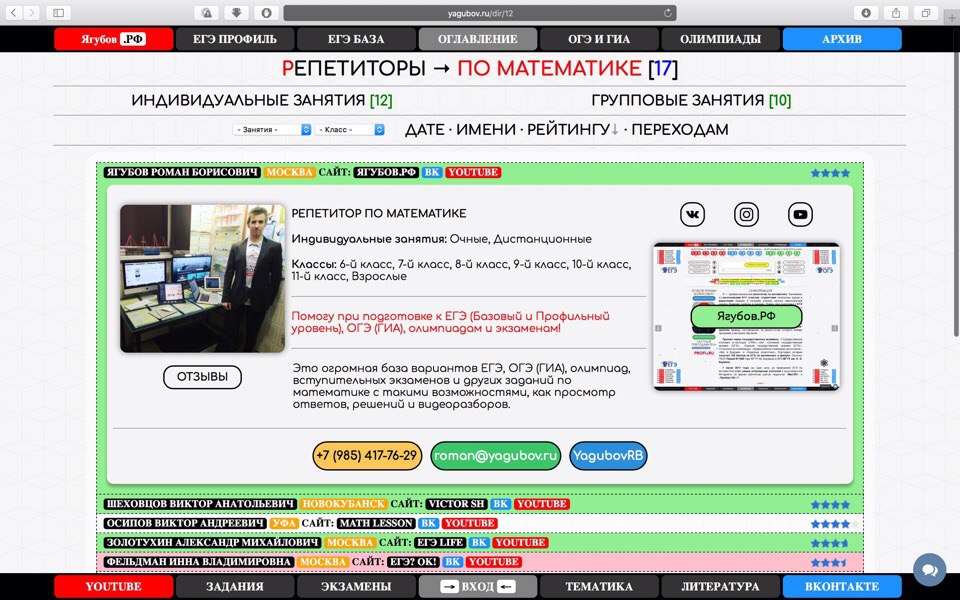The width and height of the screenshot is (960, 600).
Task: Click the warning-triangle extension icon in the toolbar
Action: 207,12
